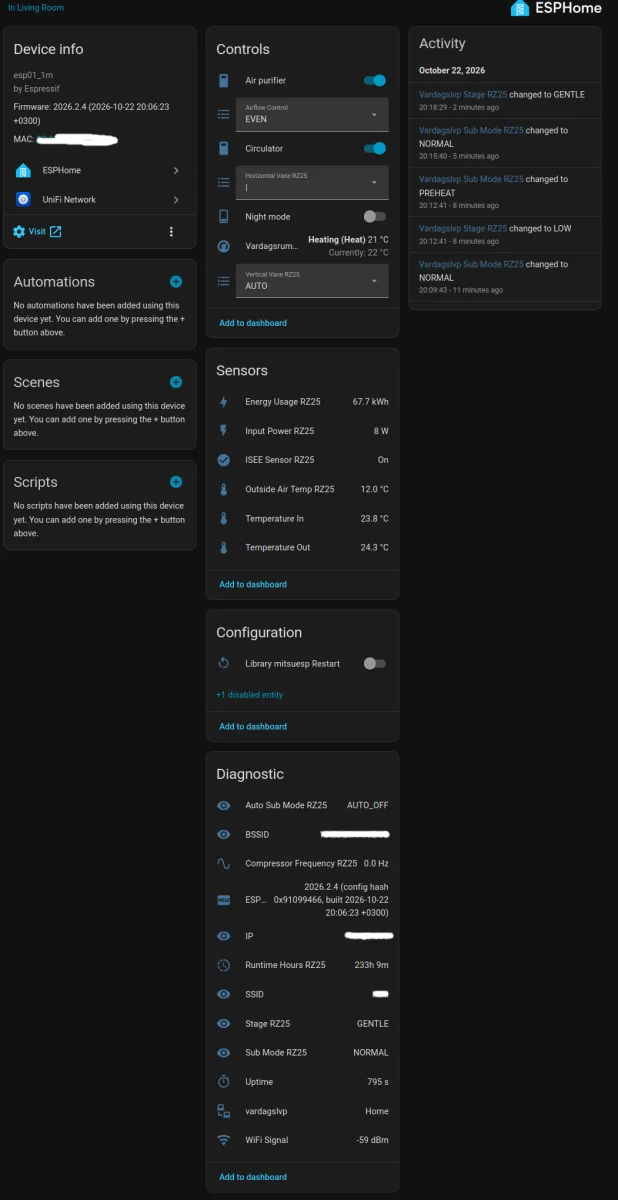Click the Input Power RZ25 flash icon

tap(224, 431)
